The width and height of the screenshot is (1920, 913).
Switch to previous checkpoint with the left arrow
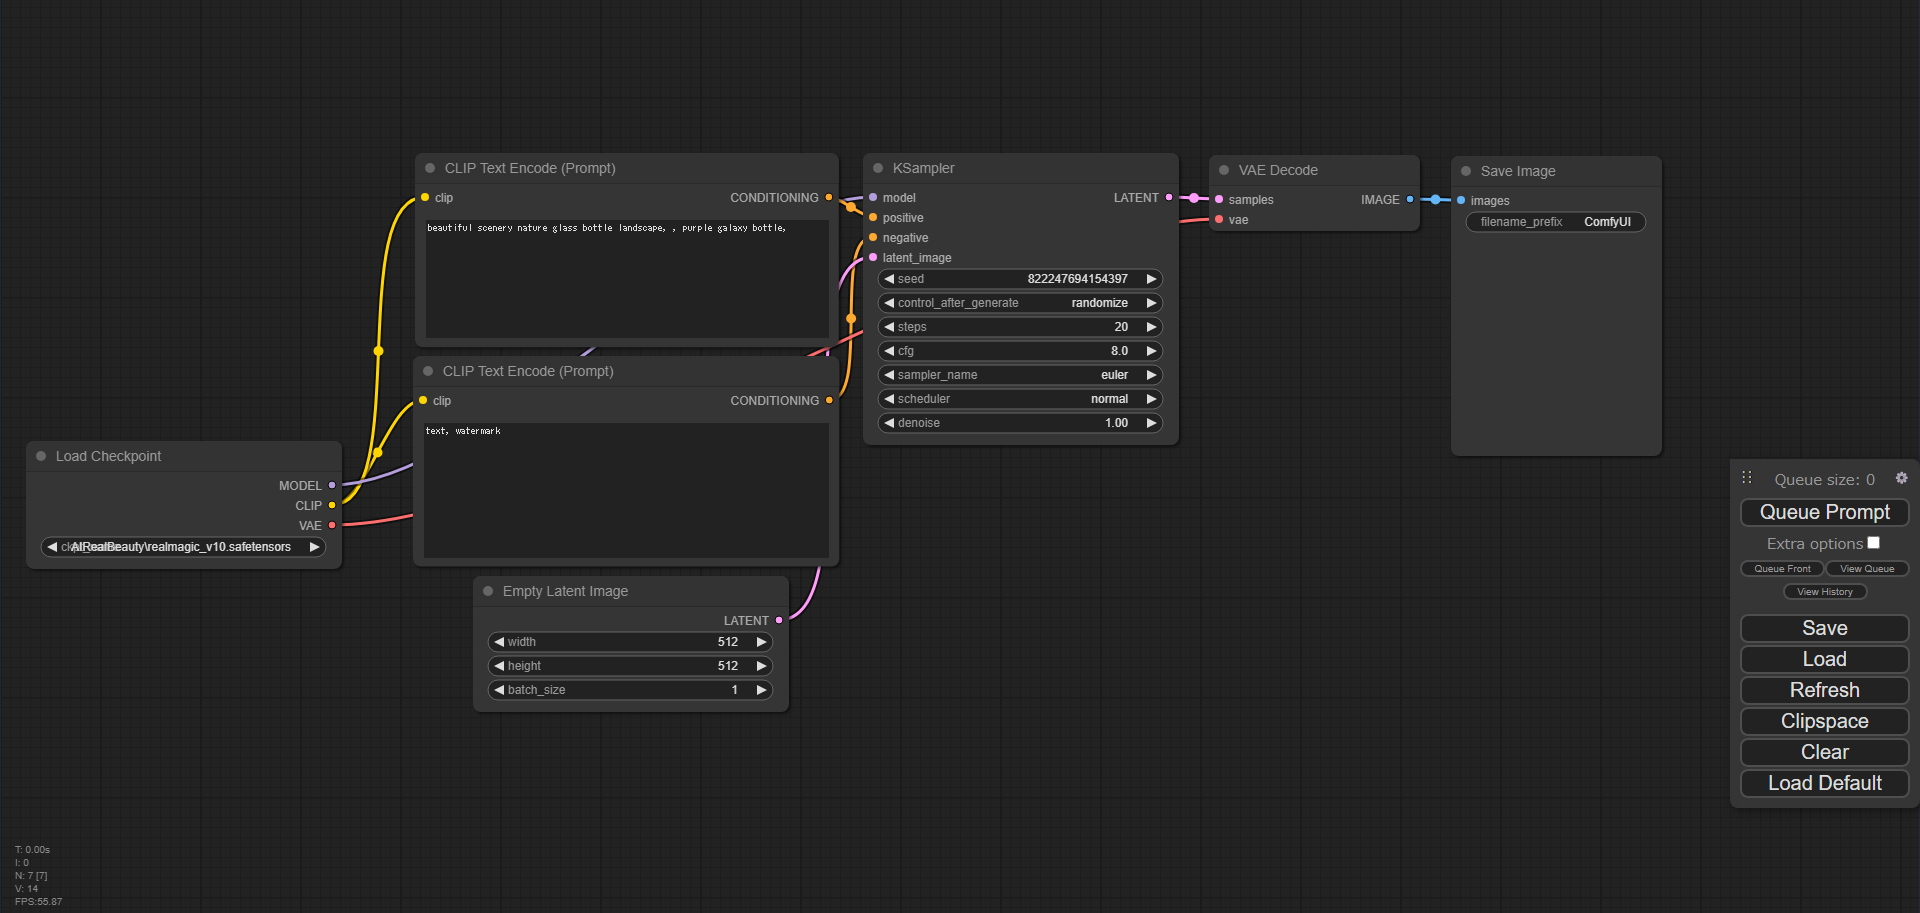coord(52,547)
